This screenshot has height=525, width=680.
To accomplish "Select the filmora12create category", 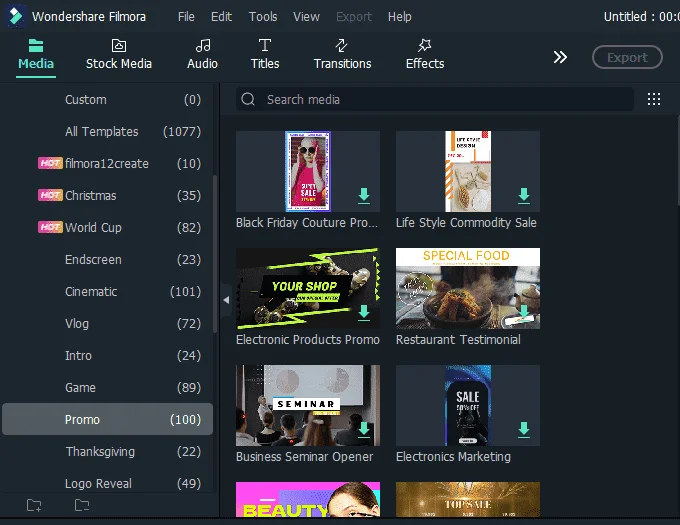I will [107, 164].
